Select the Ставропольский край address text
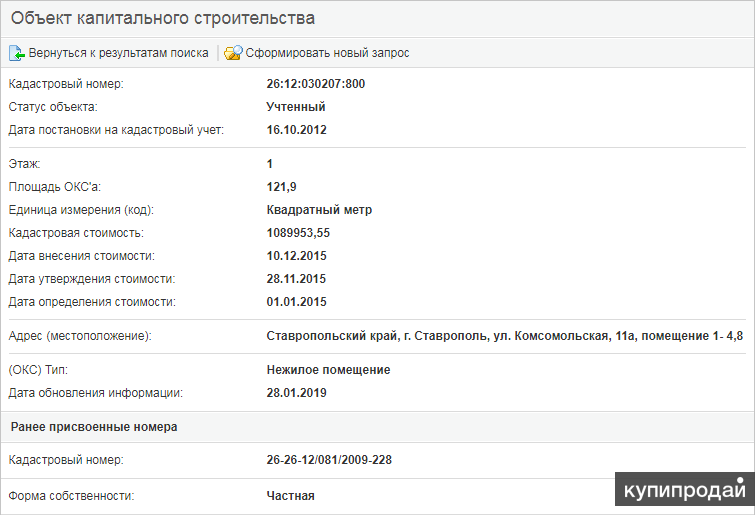The height and width of the screenshot is (515, 755). (x=504, y=336)
